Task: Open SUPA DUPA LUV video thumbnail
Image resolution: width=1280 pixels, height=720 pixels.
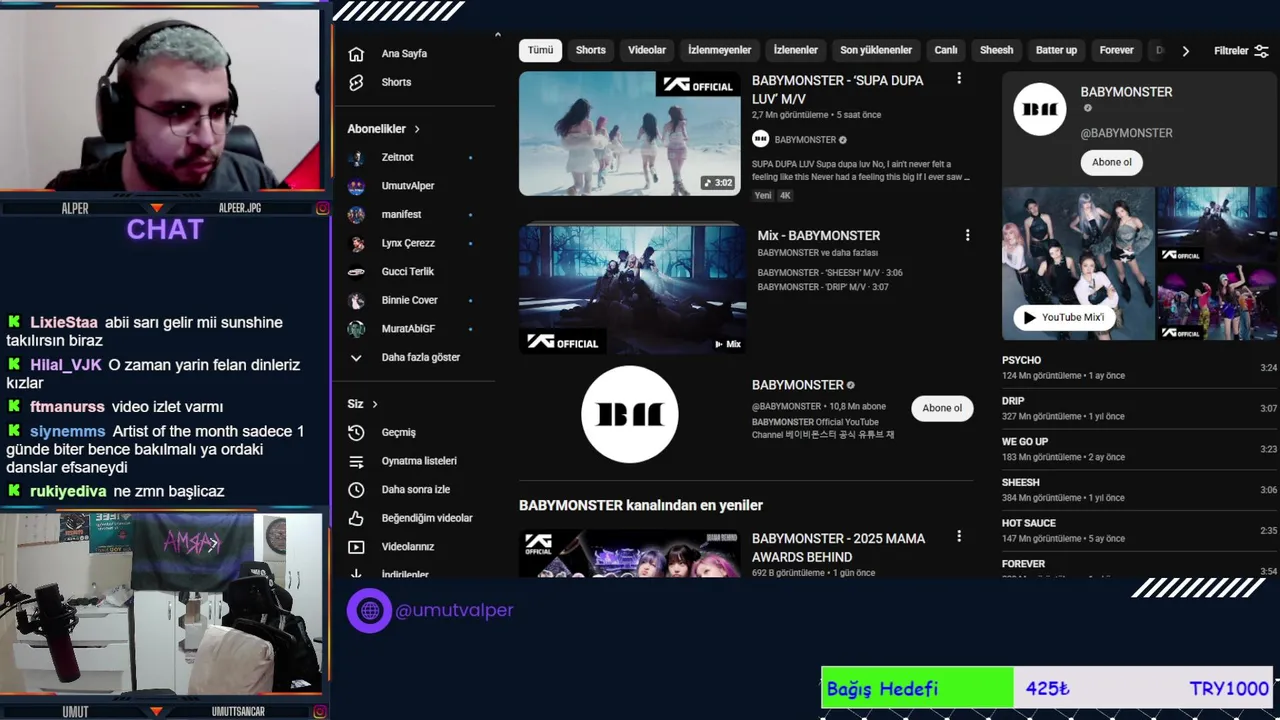Action: coord(630,133)
